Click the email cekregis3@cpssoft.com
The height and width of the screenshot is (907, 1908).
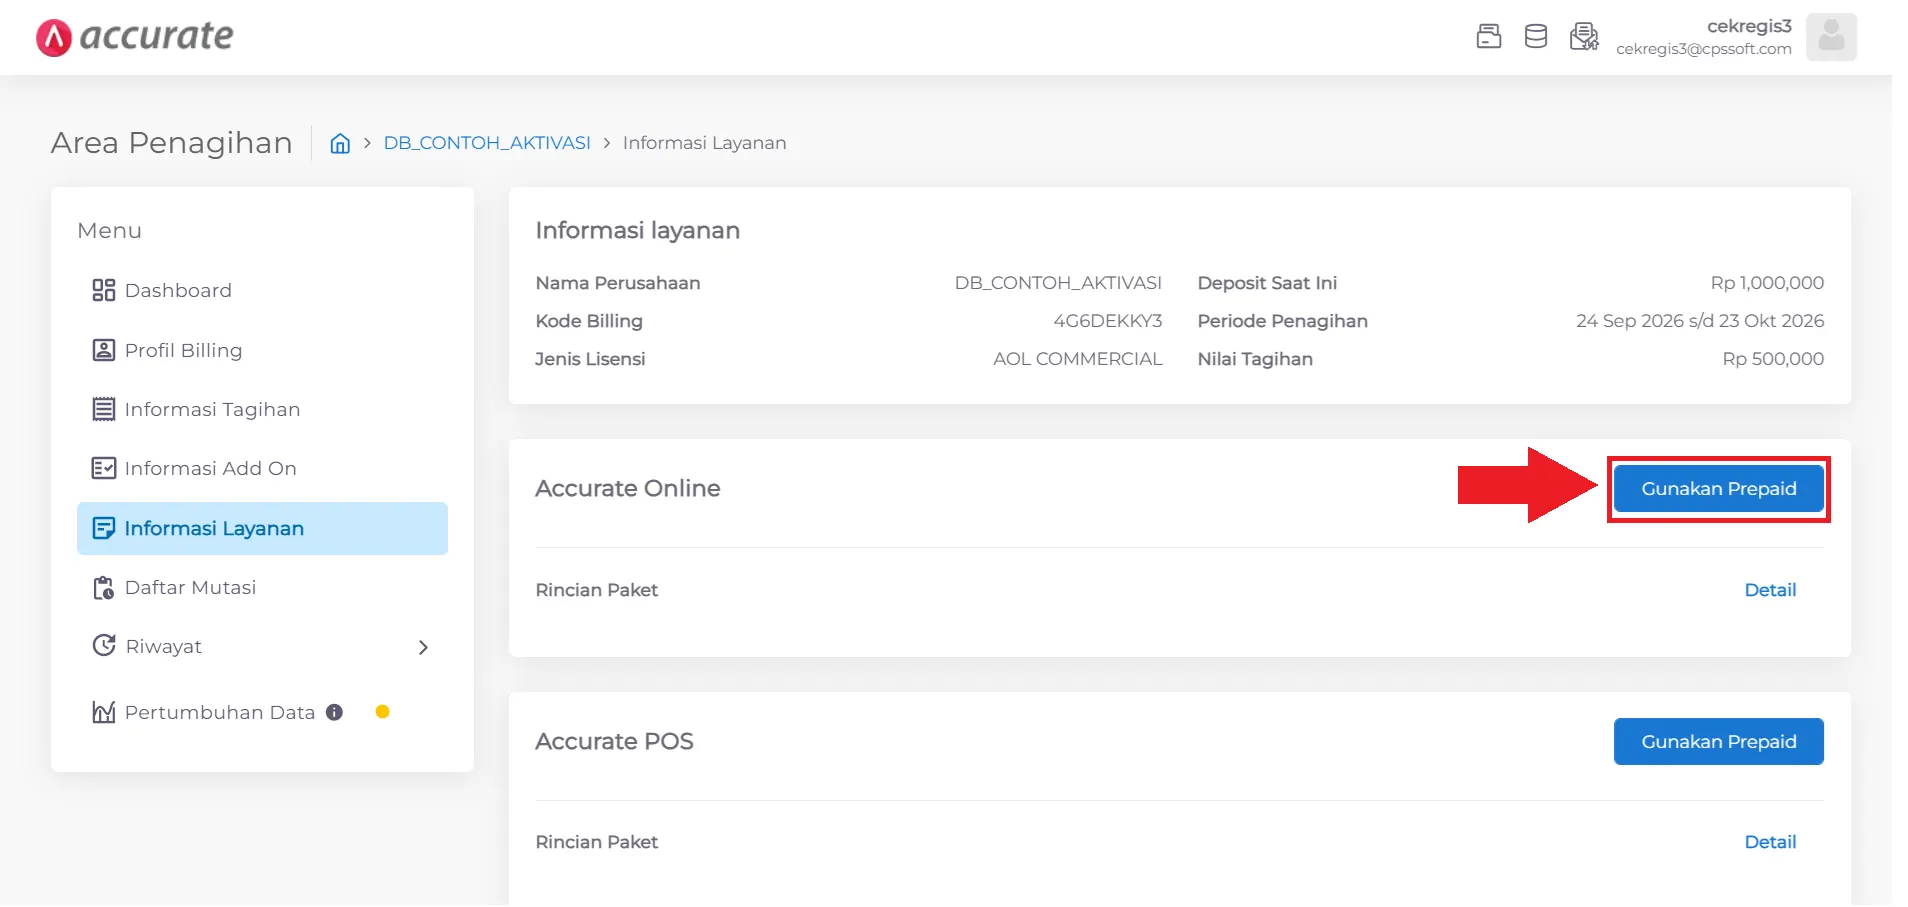(x=1704, y=49)
